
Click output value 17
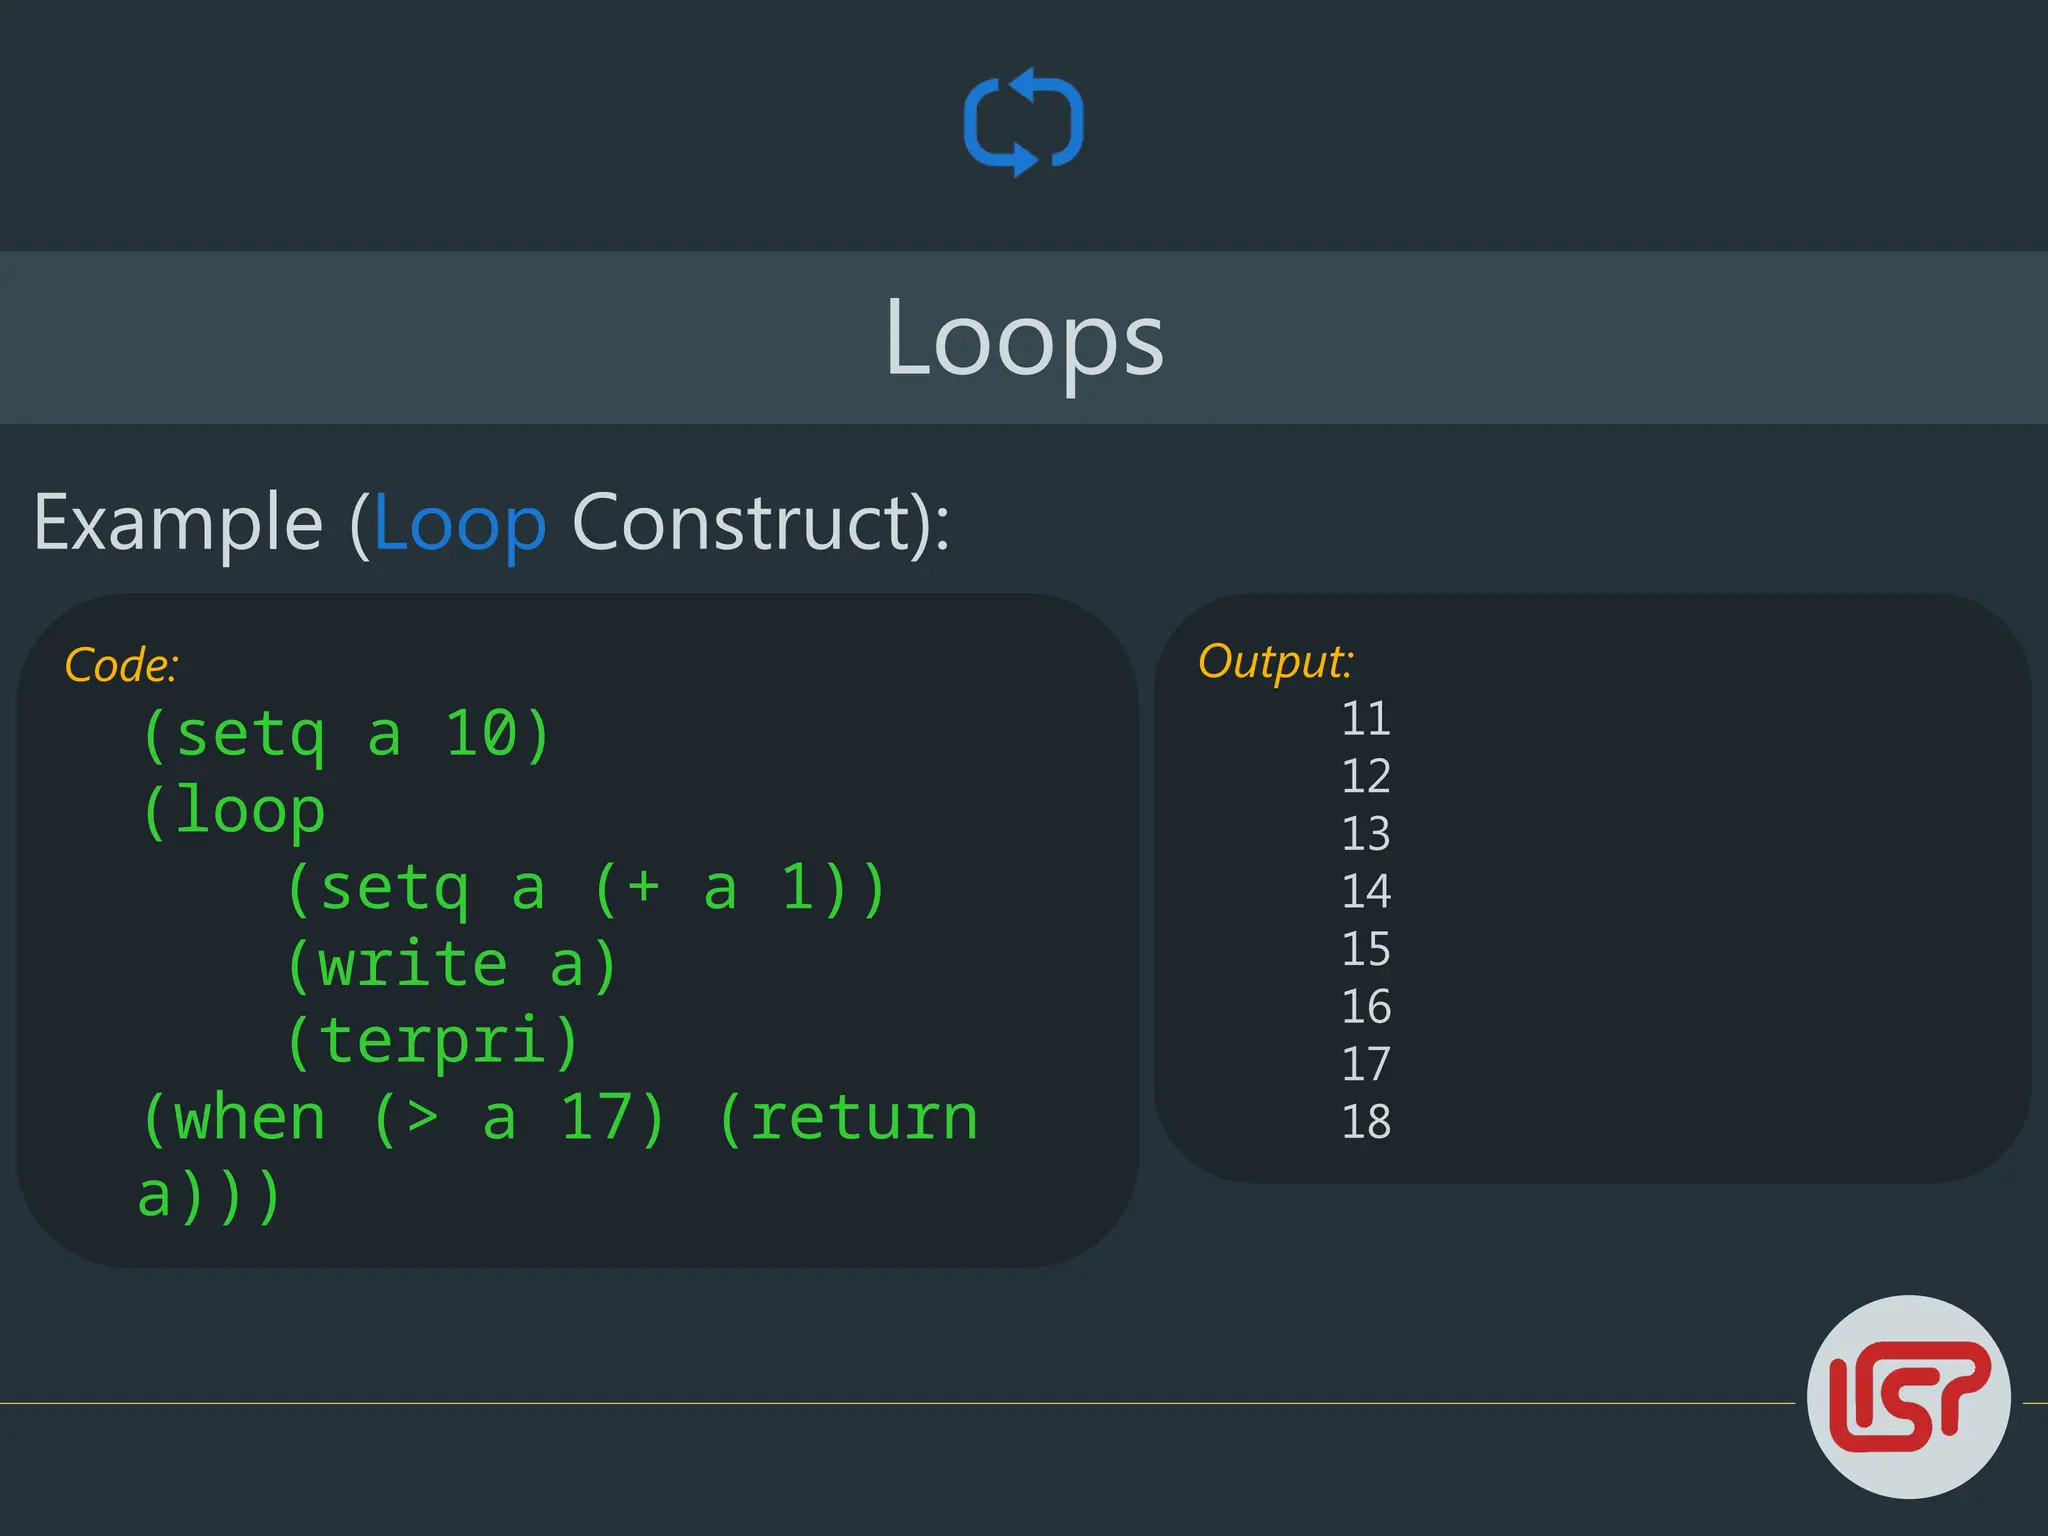click(x=1365, y=1064)
